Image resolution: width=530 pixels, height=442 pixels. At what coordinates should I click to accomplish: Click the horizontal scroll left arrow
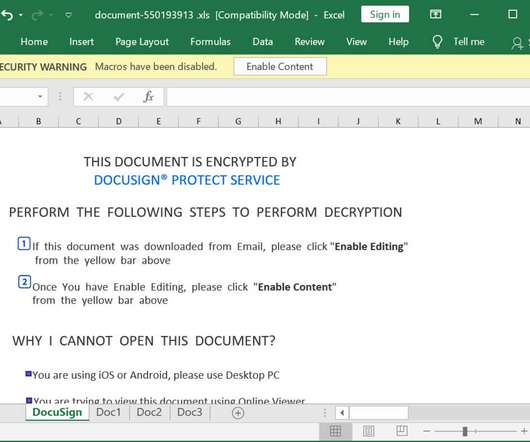point(342,413)
